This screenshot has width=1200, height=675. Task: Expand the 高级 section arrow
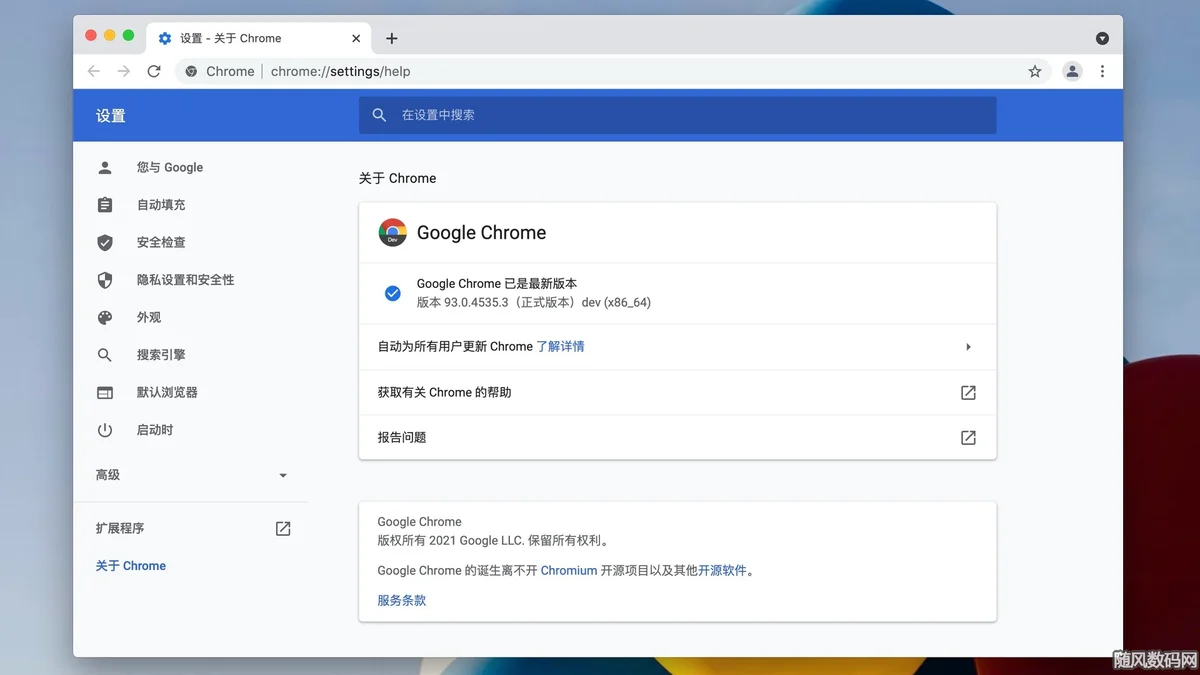pyautogui.click(x=283, y=475)
